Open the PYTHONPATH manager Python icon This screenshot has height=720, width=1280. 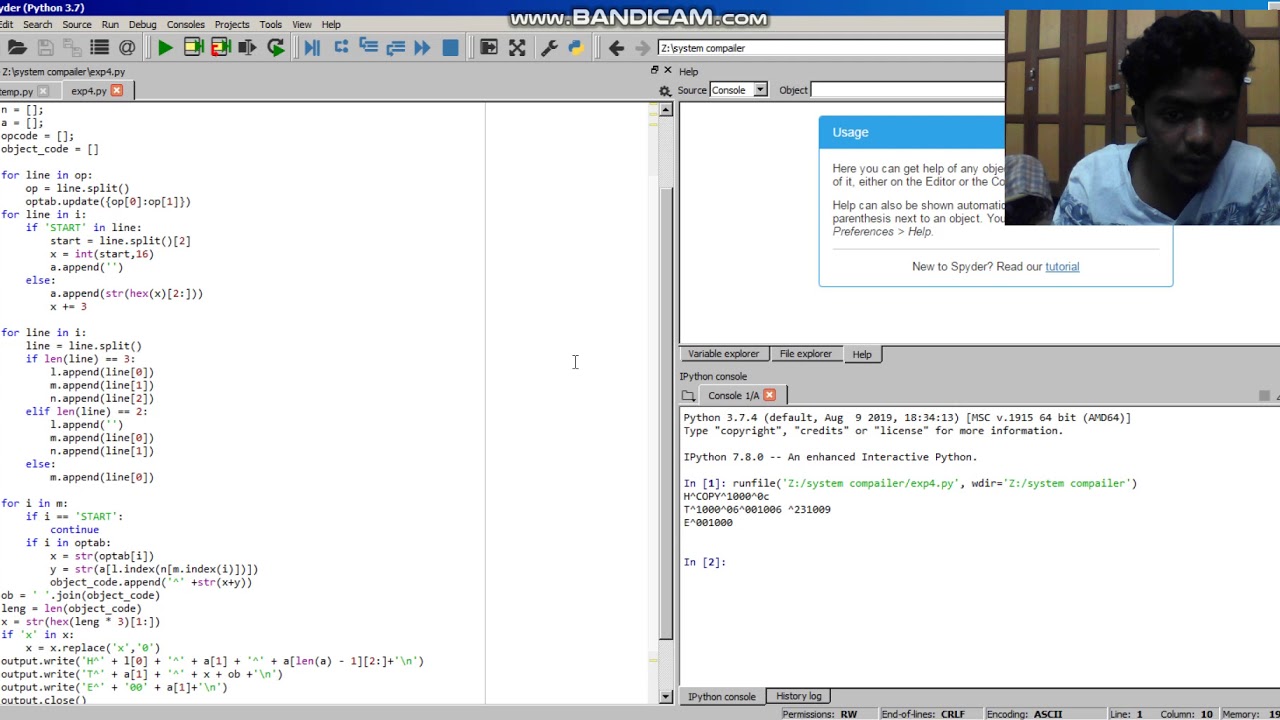click(576, 48)
